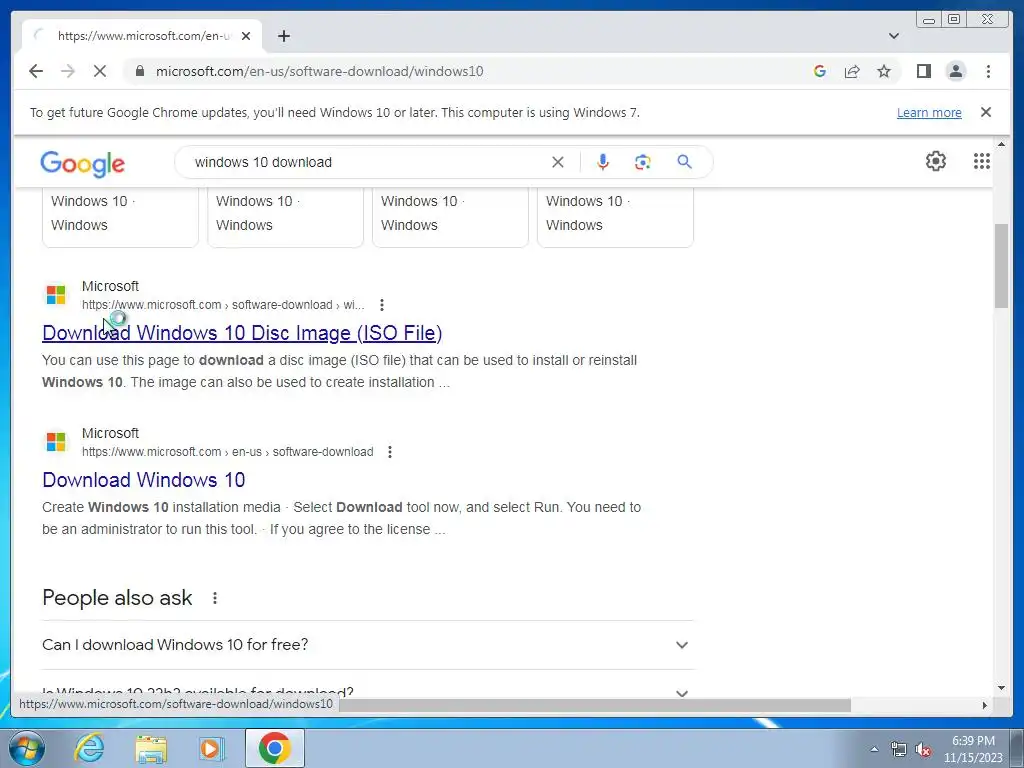This screenshot has width=1024, height=768.
Task: Open Google Lens image search icon
Action: tap(643, 162)
